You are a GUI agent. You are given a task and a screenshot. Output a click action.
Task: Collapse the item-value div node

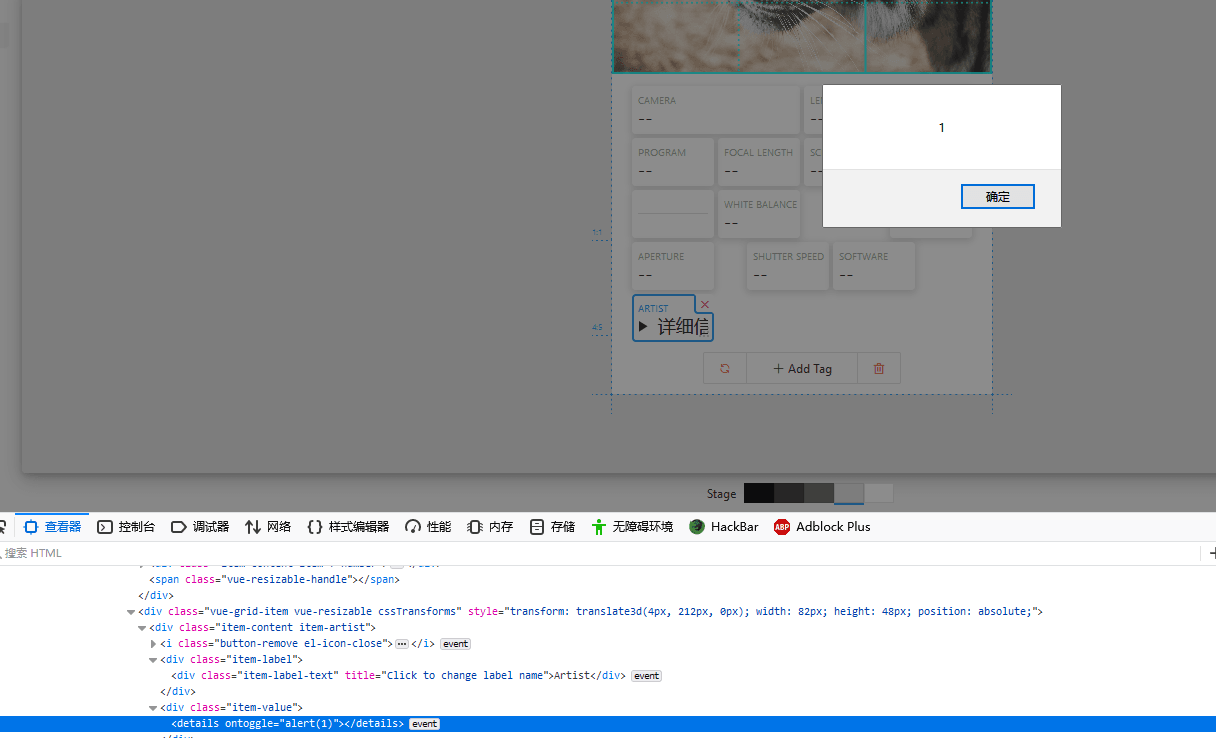pos(153,708)
